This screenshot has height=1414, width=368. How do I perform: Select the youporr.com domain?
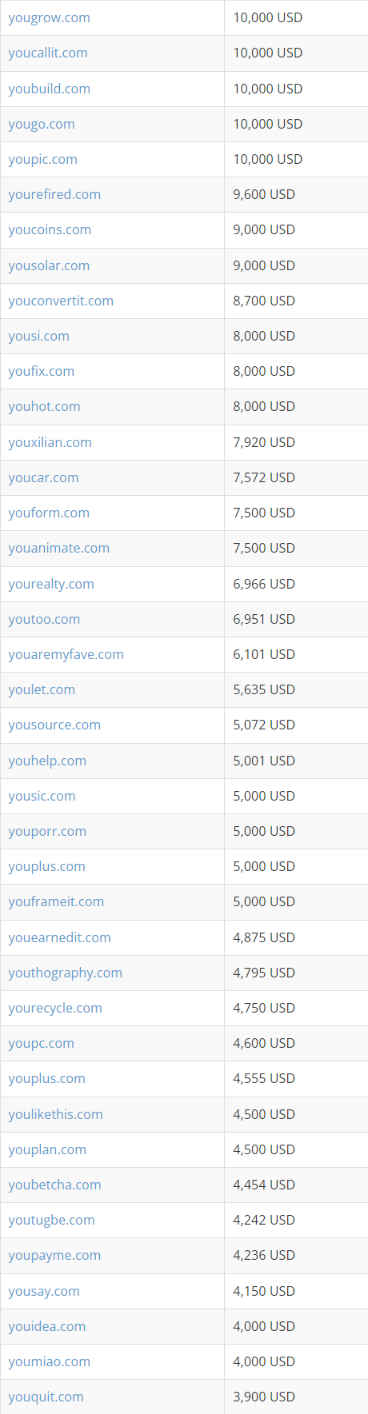tap(47, 831)
